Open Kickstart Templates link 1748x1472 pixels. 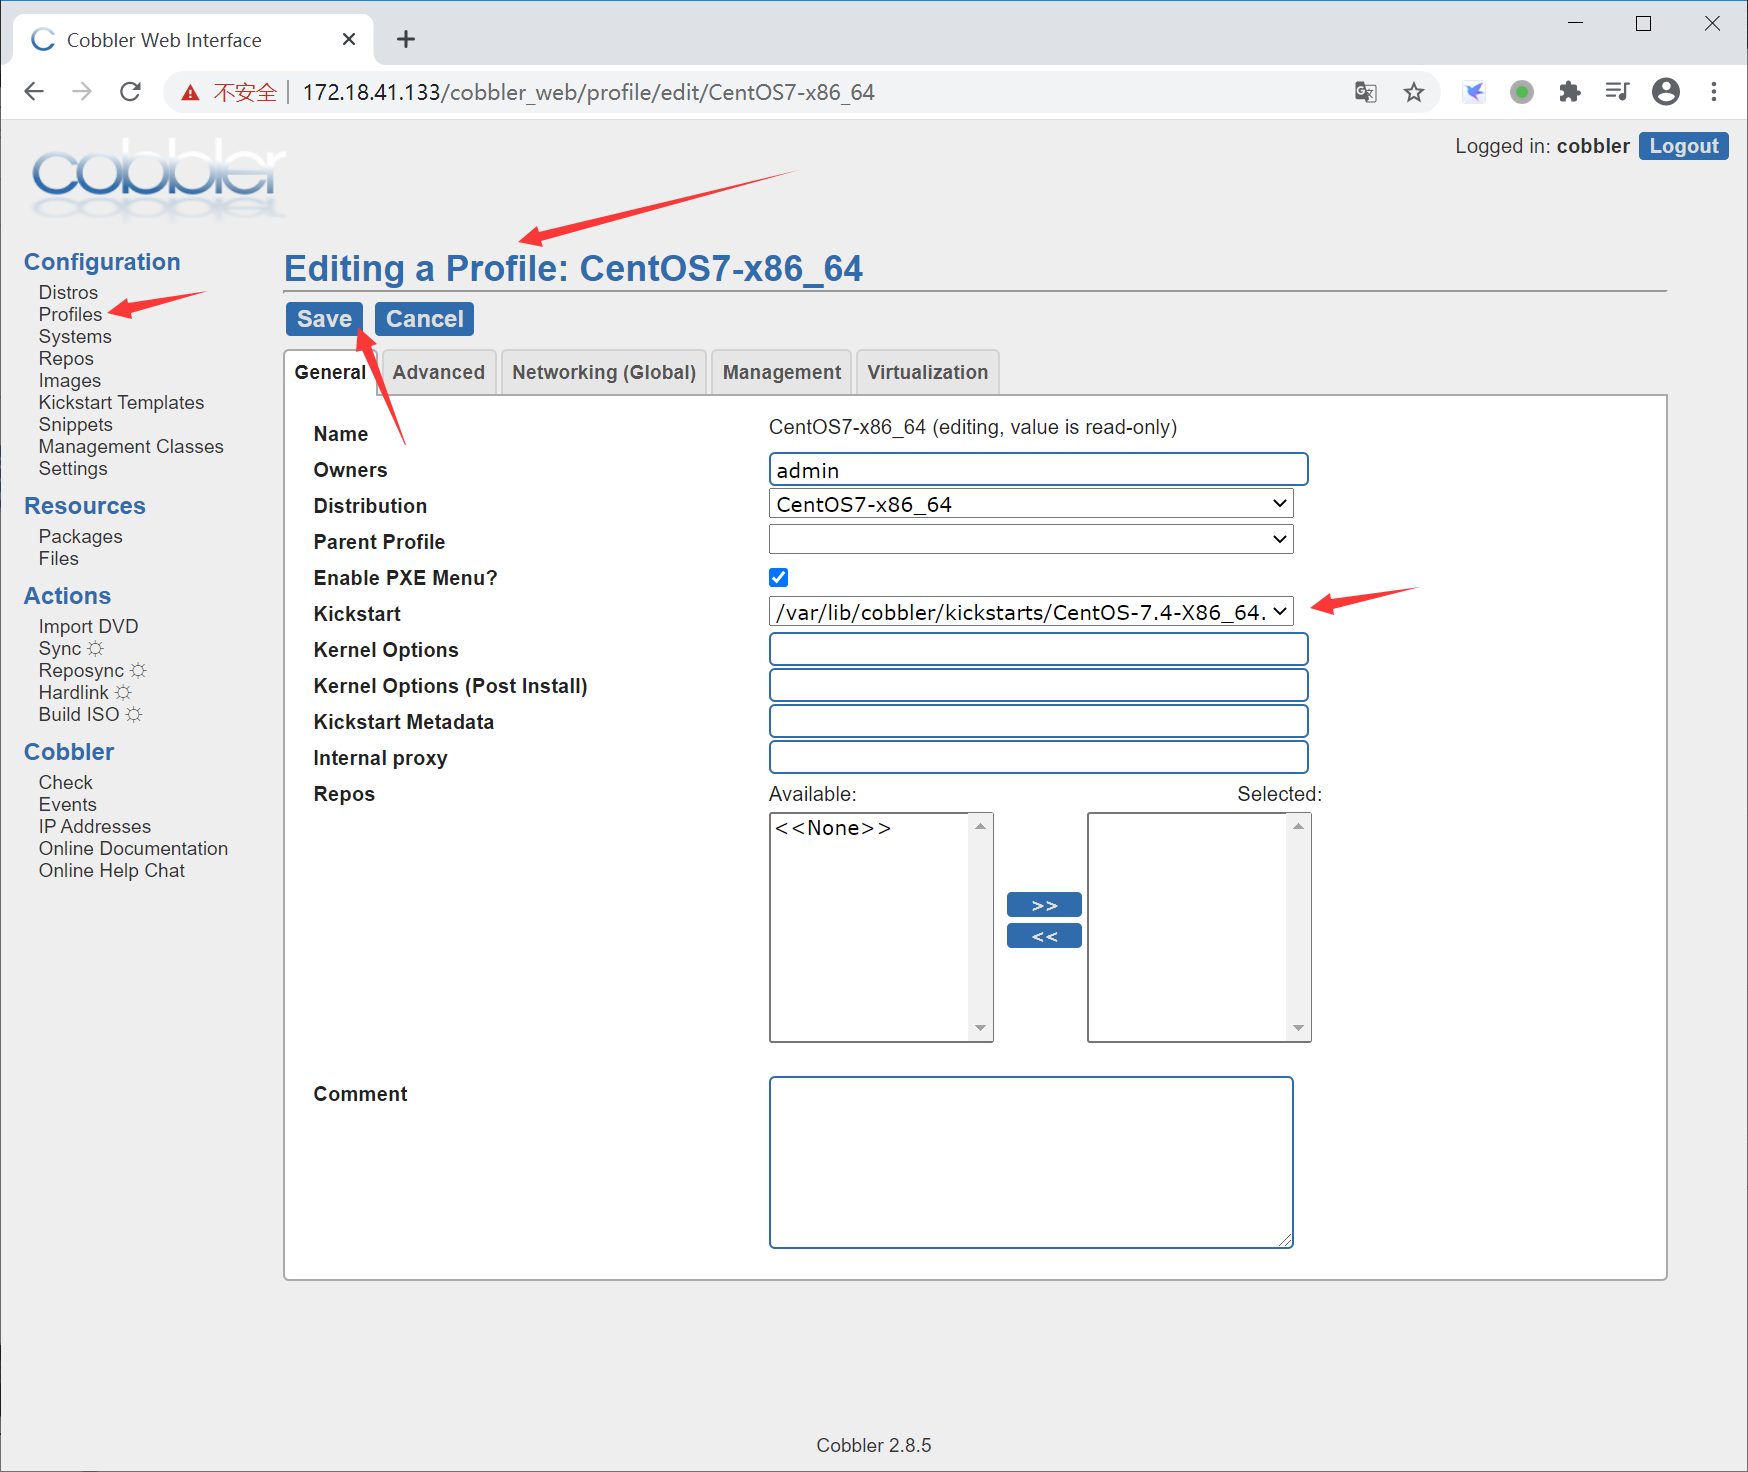[x=121, y=402]
